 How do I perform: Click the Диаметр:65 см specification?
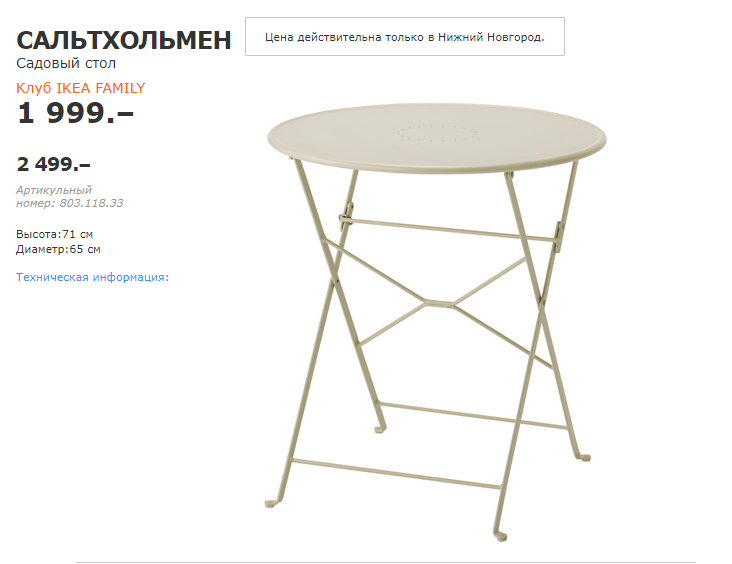pyautogui.click(x=58, y=249)
